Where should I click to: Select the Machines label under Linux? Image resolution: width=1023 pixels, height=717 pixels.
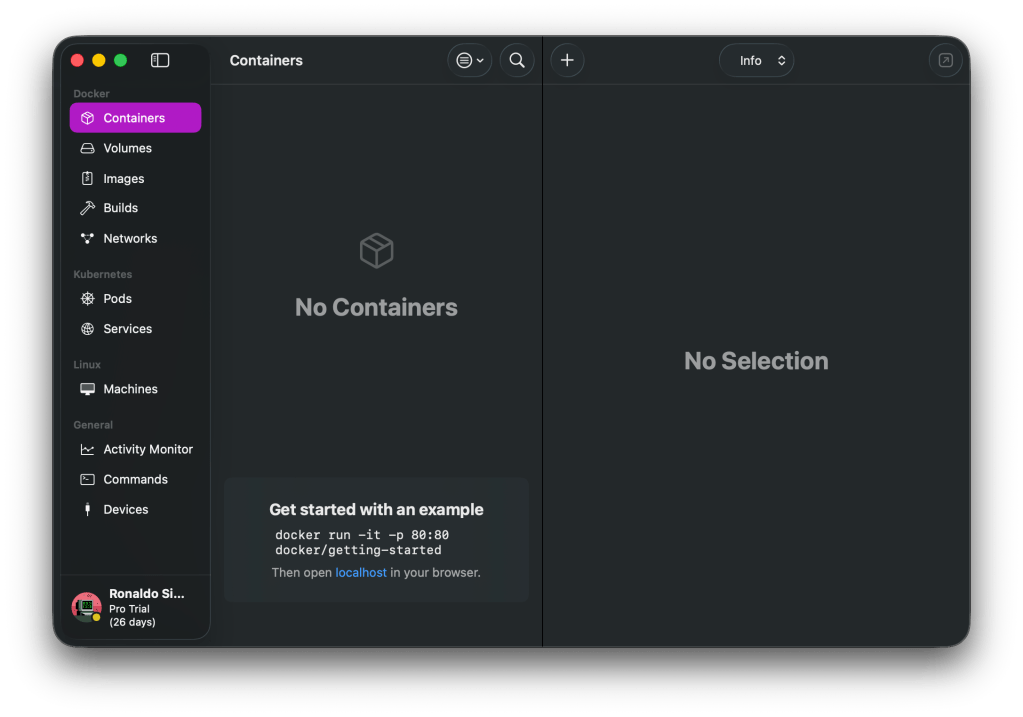pyautogui.click(x=130, y=389)
